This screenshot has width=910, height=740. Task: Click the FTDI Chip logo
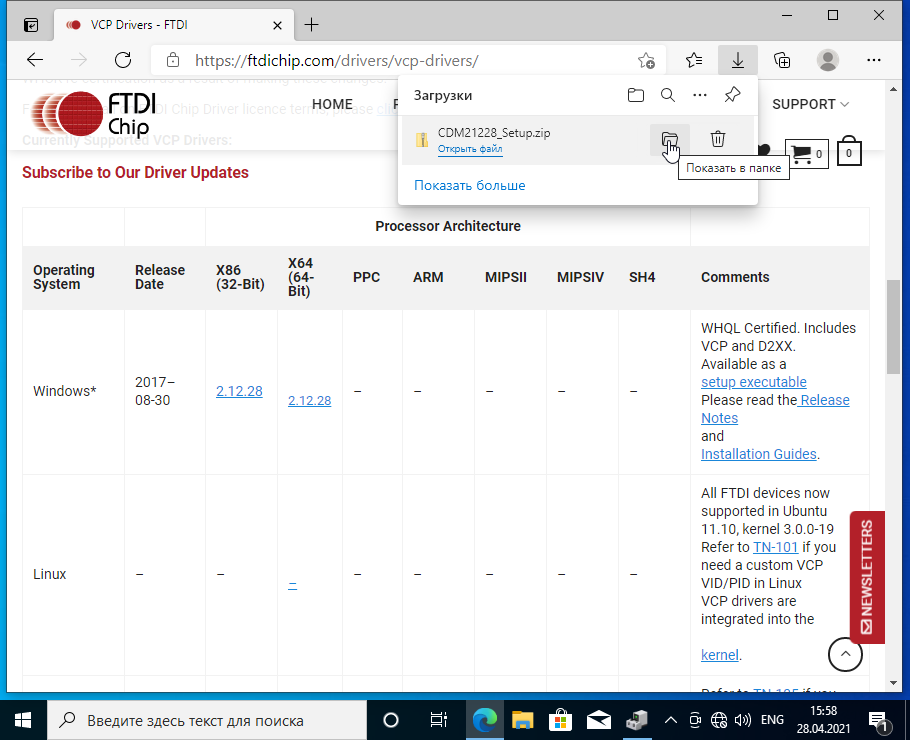94,114
